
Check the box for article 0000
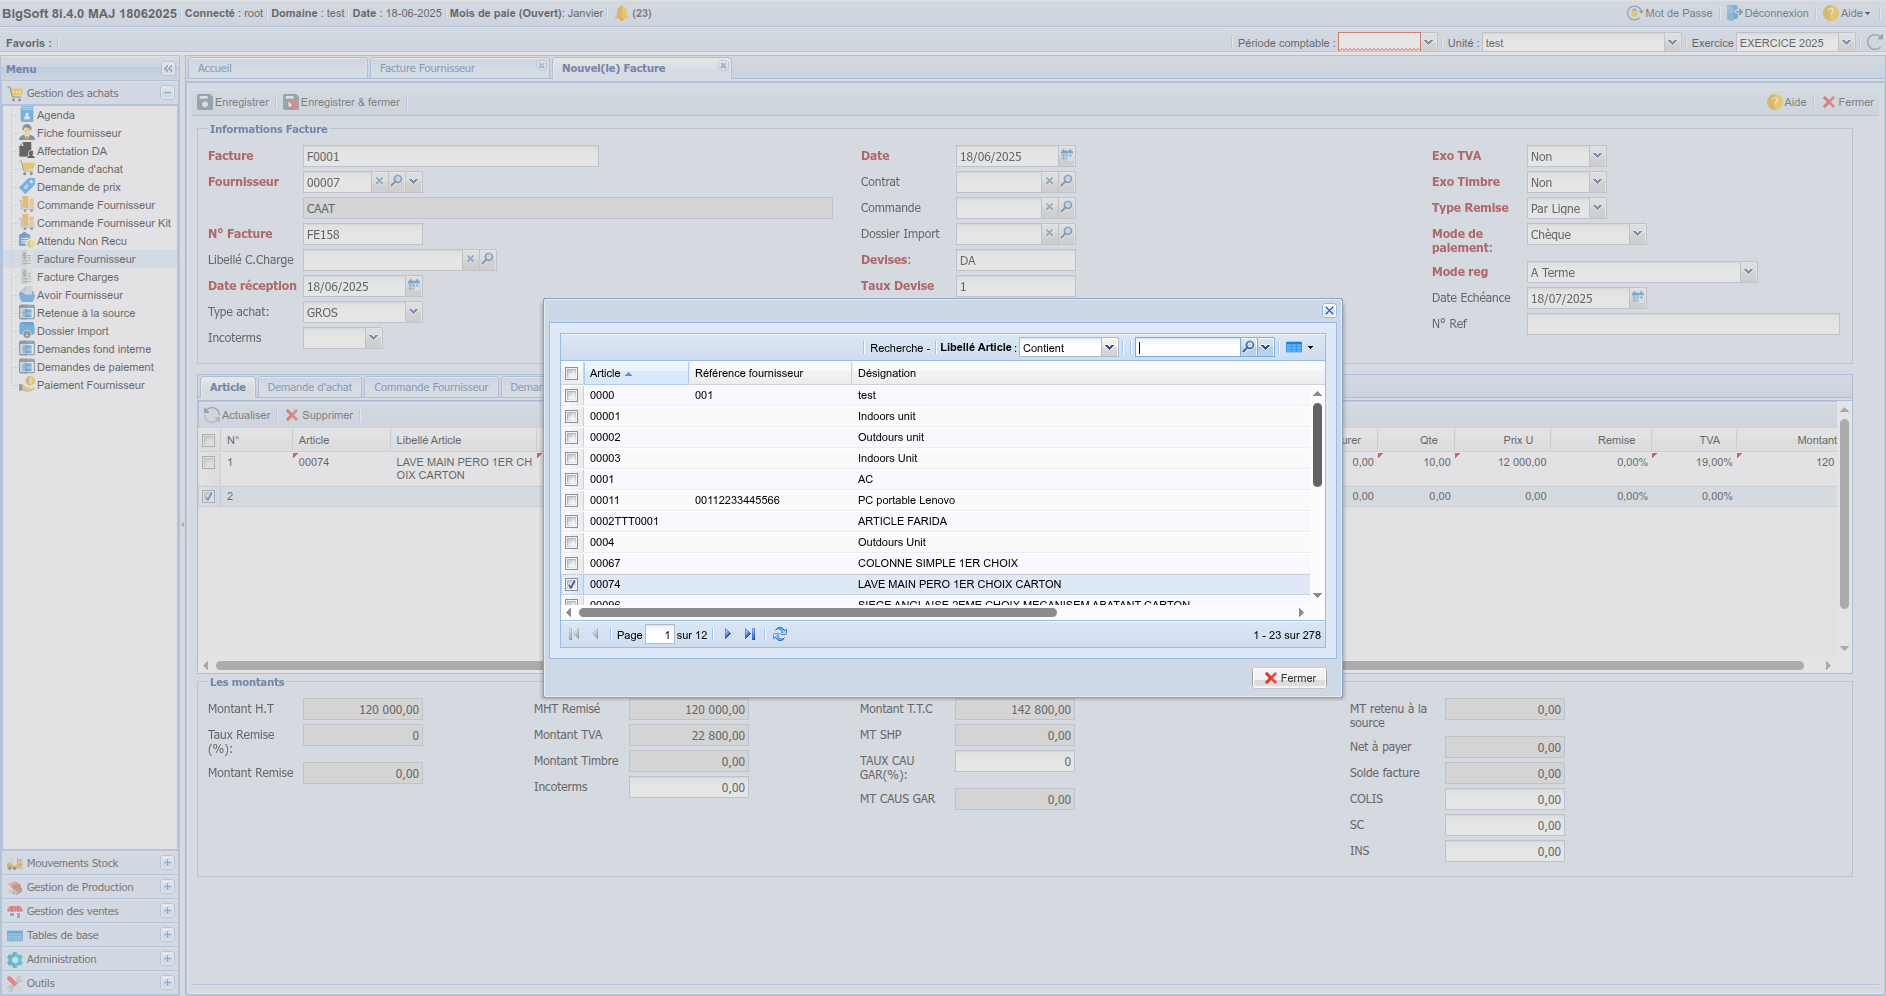[572, 395]
